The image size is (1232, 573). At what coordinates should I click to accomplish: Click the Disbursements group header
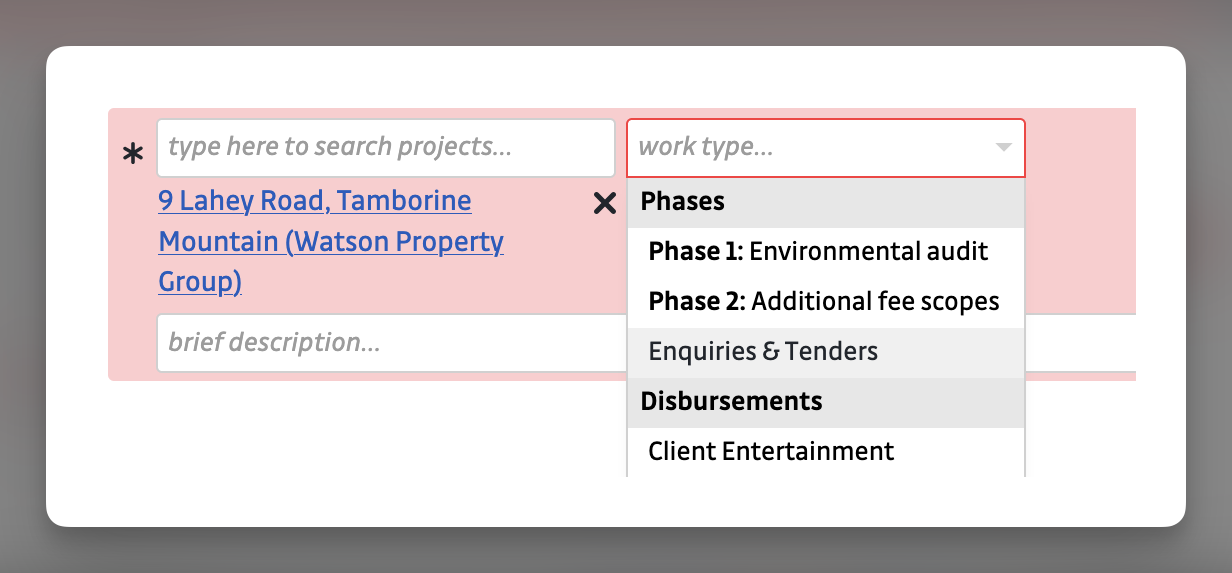(731, 402)
